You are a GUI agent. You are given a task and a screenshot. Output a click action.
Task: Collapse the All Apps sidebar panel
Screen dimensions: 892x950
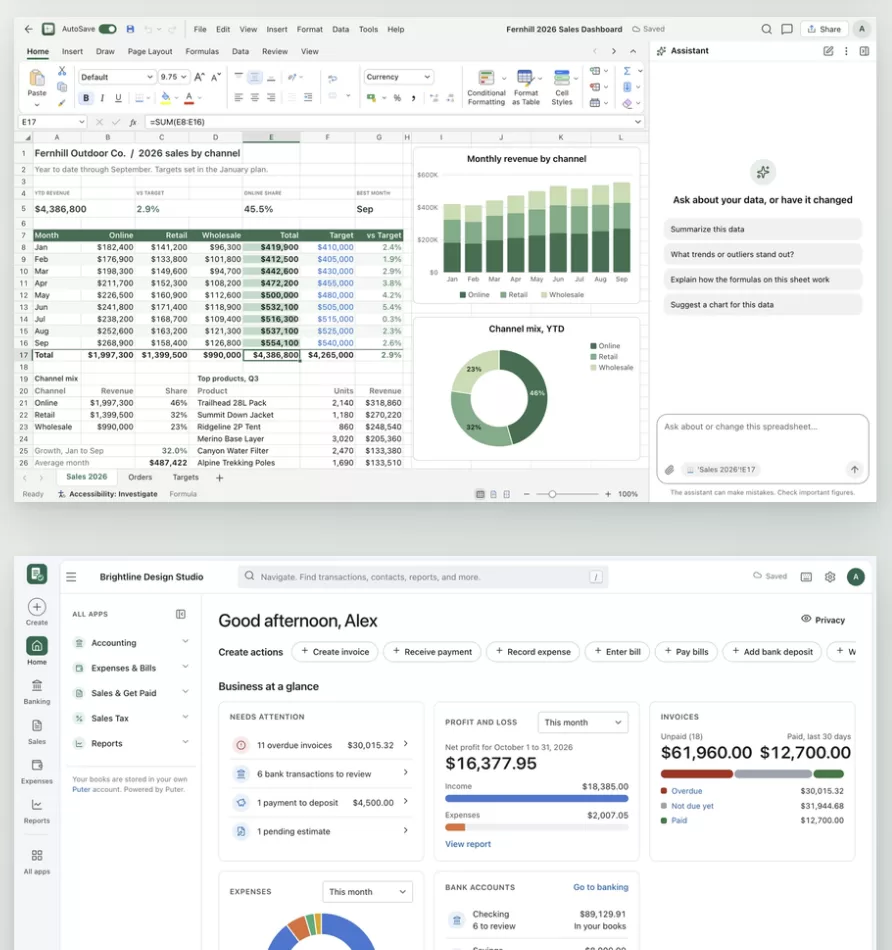coord(181,614)
